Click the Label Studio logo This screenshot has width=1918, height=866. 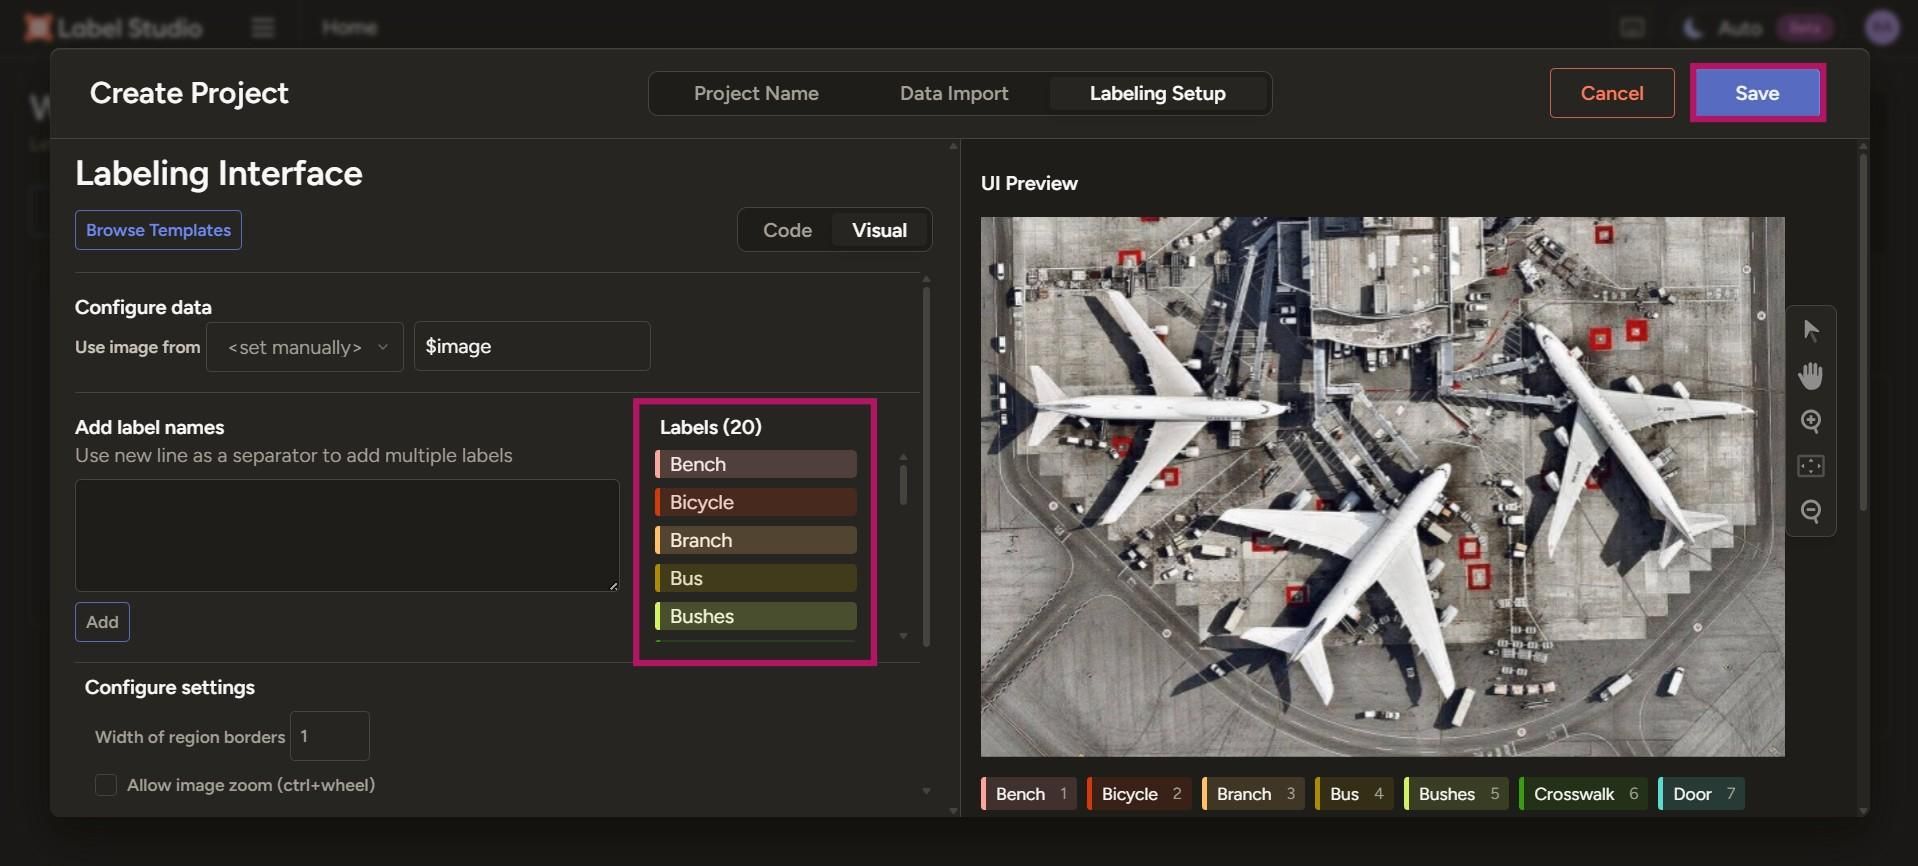pos(113,27)
